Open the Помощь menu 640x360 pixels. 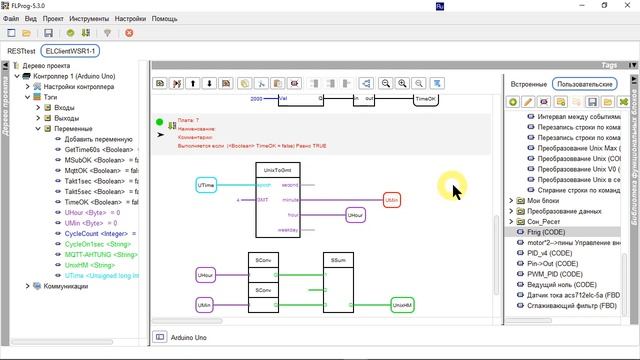point(164,19)
